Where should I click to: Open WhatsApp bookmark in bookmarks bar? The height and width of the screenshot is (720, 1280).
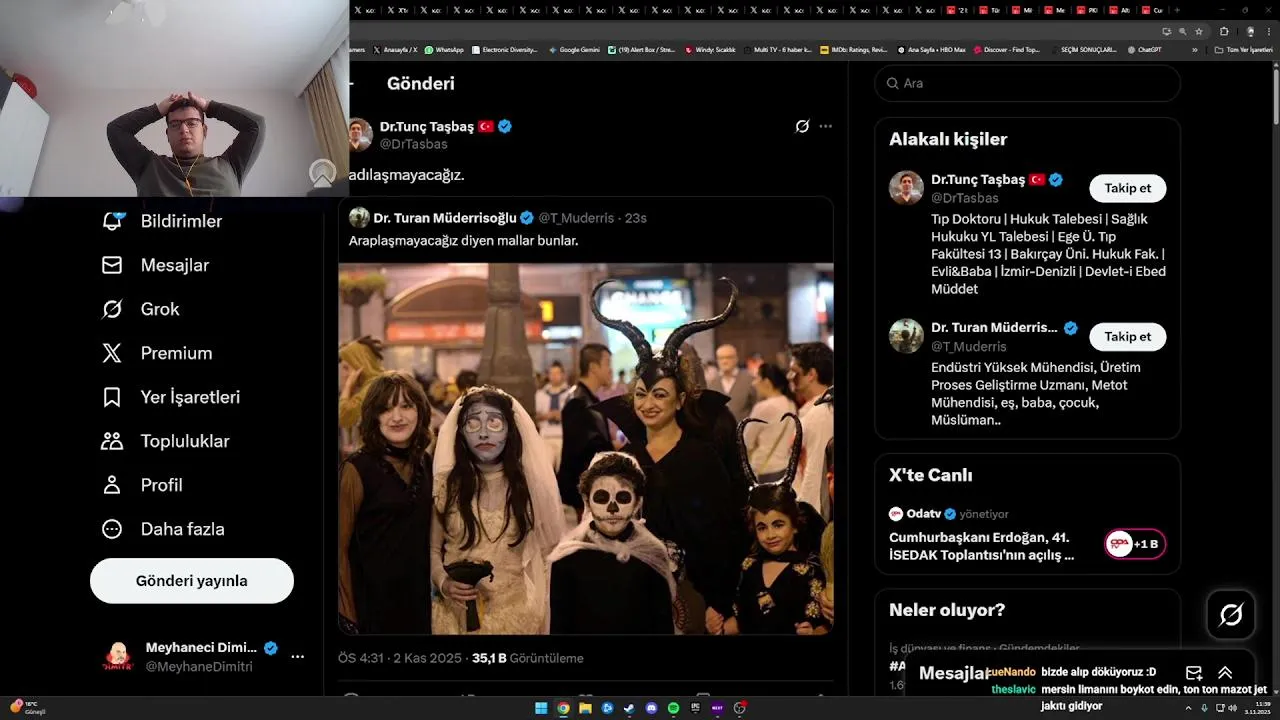coord(444,49)
